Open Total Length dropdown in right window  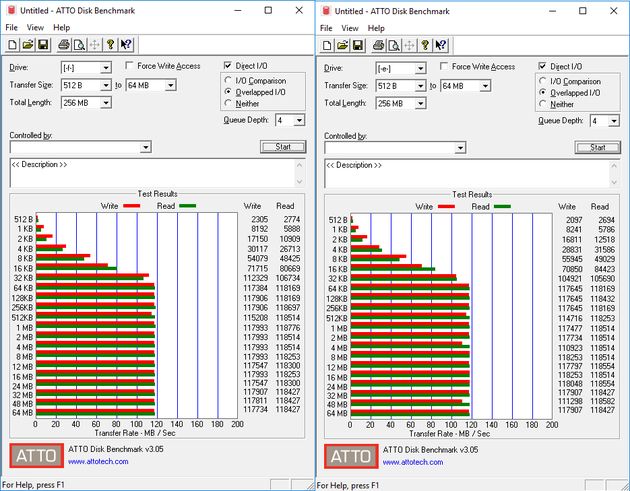click(x=420, y=104)
